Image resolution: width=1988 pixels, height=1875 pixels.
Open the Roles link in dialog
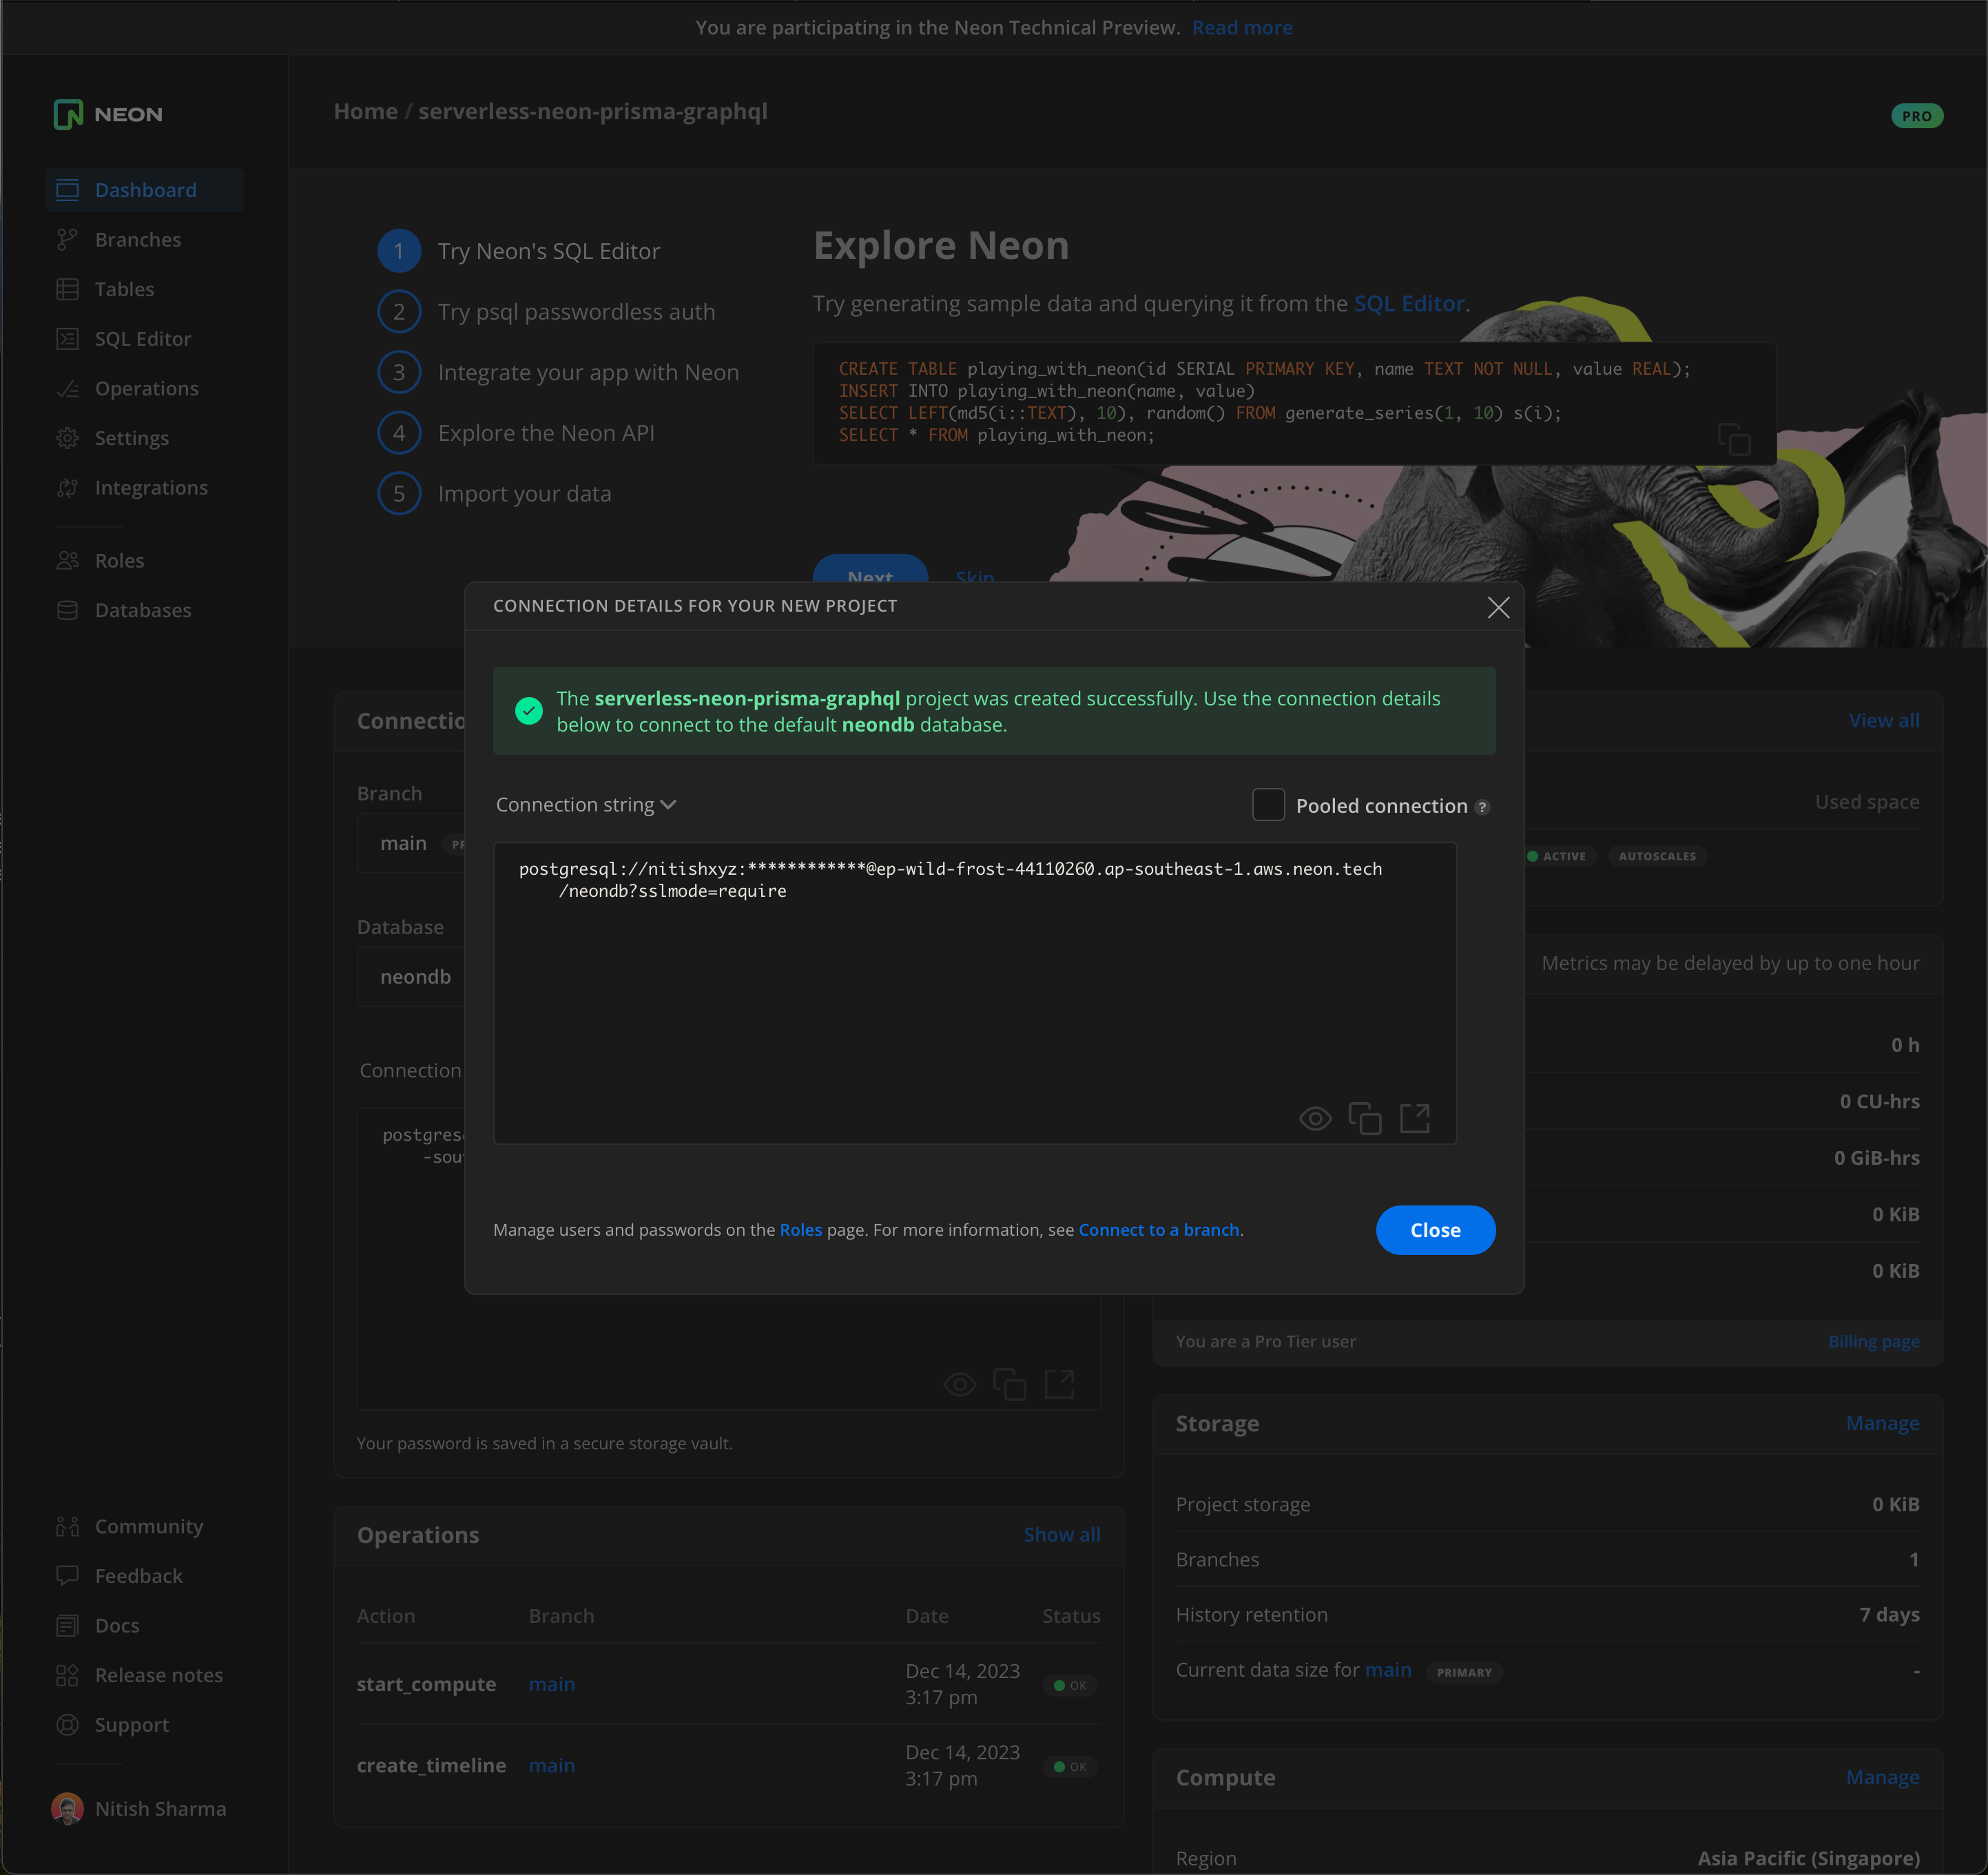click(800, 1230)
